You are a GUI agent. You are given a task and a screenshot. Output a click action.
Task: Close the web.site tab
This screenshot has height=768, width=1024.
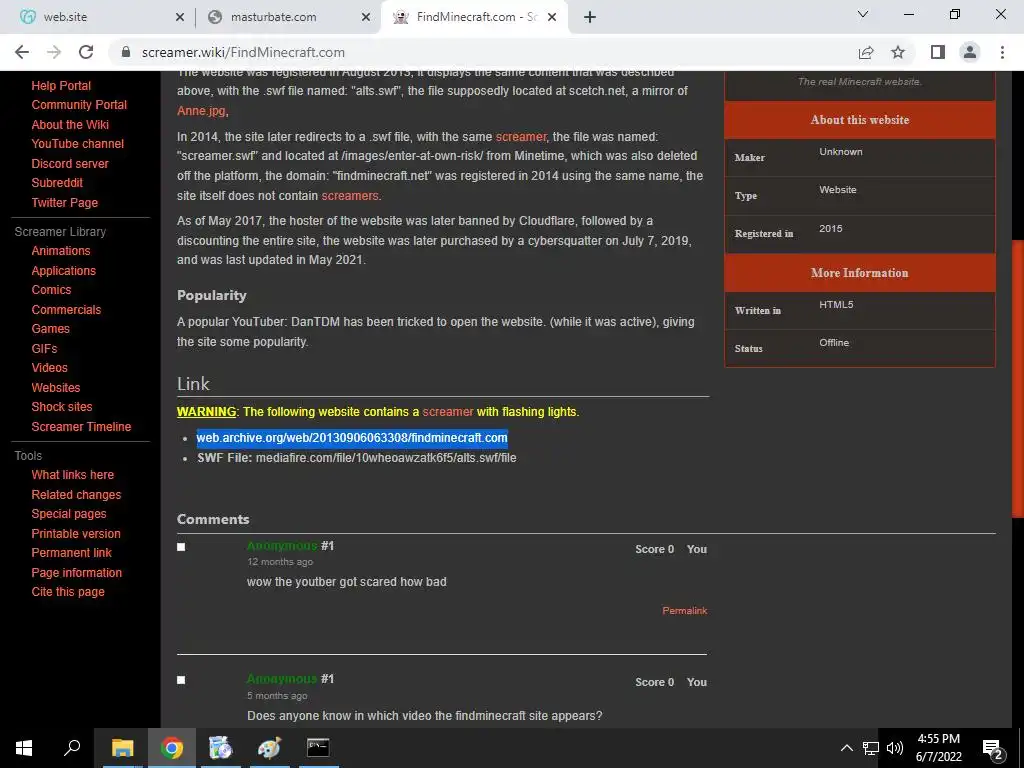[x=180, y=18]
